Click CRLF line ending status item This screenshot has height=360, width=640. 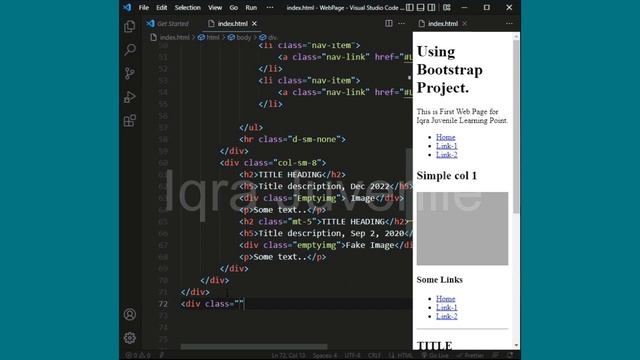374,356
